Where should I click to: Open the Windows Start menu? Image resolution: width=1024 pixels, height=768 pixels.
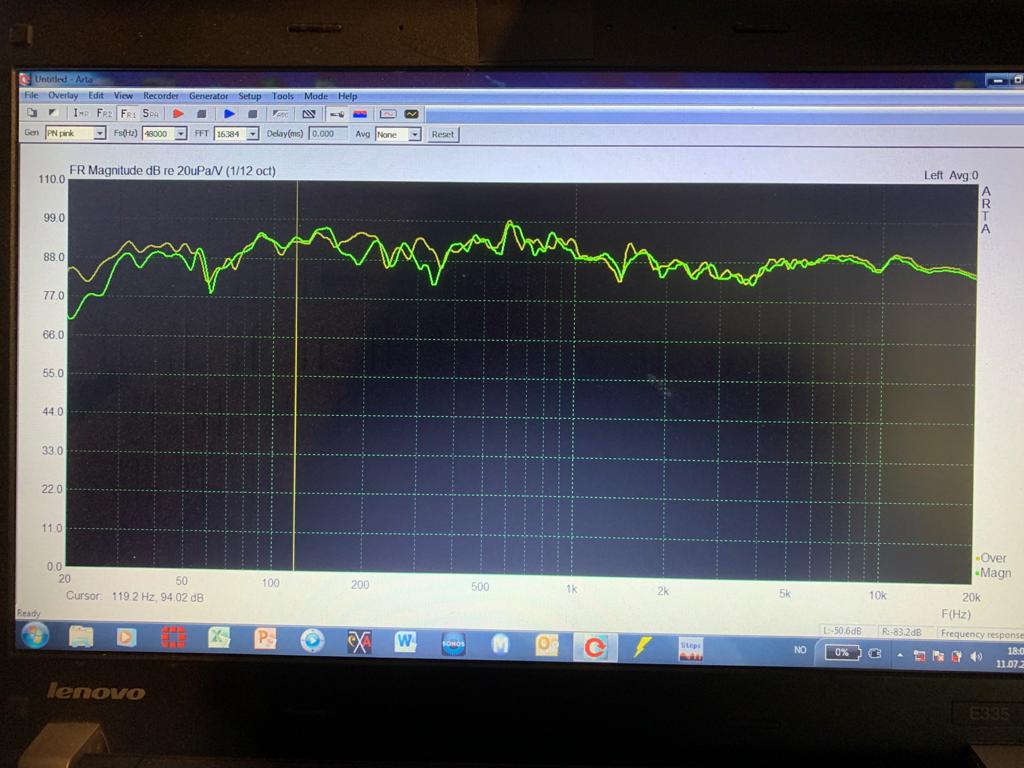coord(35,635)
